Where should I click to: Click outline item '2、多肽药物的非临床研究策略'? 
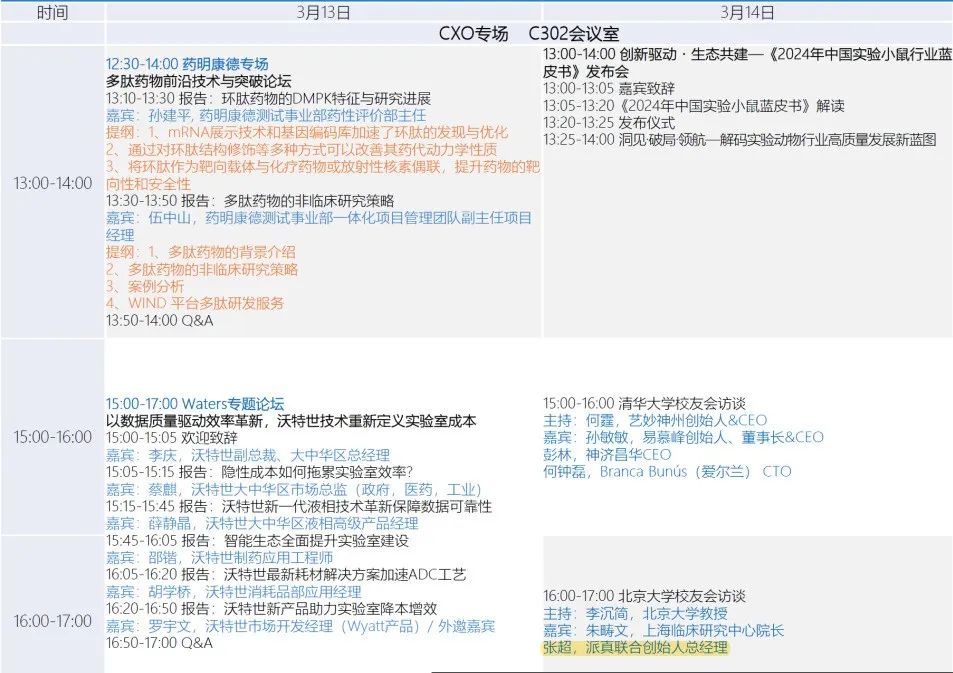tap(202, 269)
